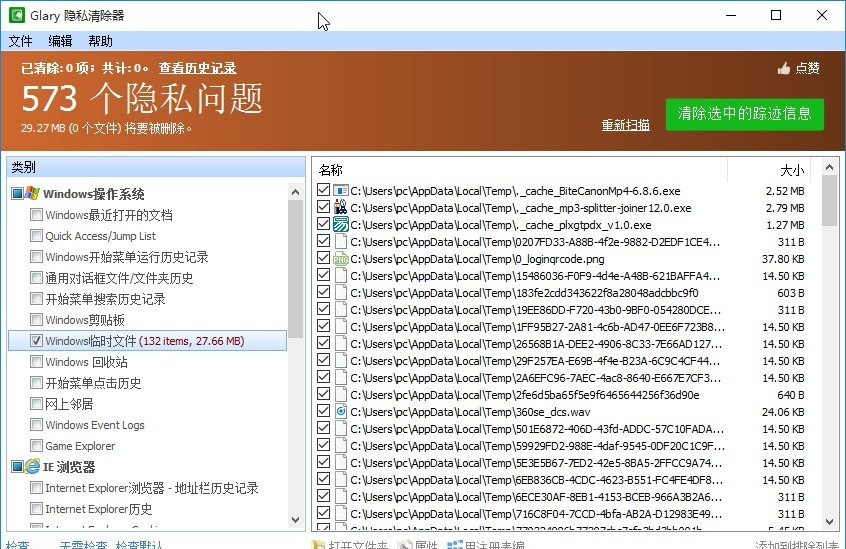846x549 pixels.
Task: Click the 0_loginqrcode.png file icon
Action: click(x=340, y=259)
